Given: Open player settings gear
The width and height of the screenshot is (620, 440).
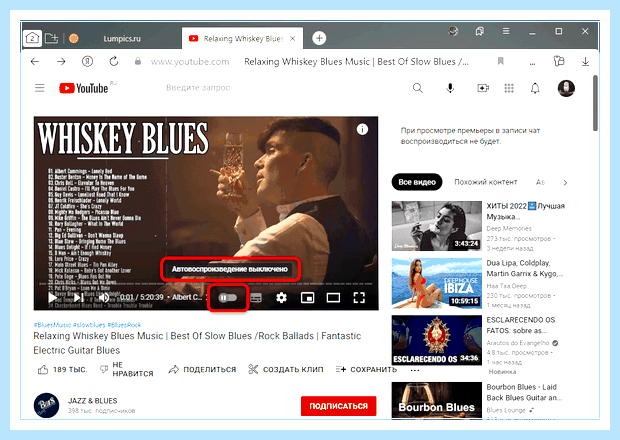Looking at the screenshot, I should click(281, 298).
